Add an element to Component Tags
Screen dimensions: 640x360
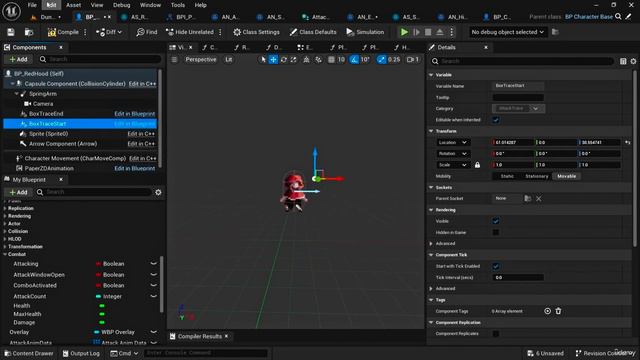[547, 311]
